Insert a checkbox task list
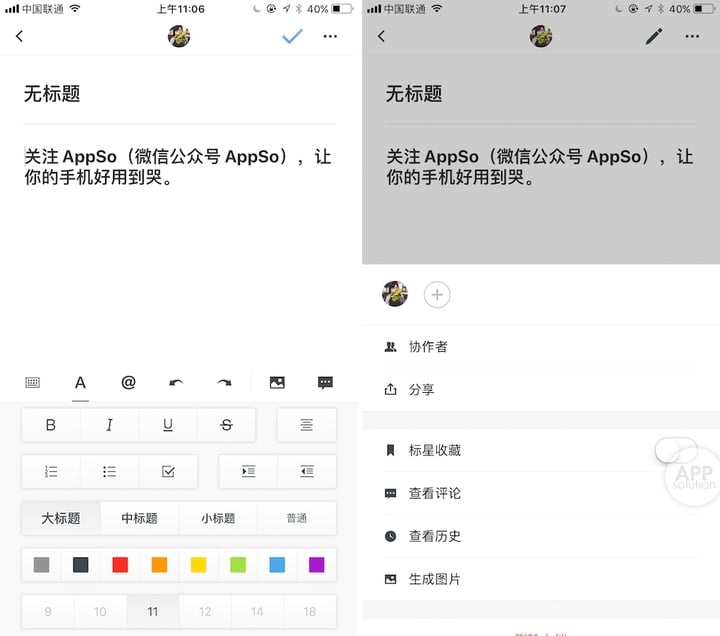The width and height of the screenshot is (720, 636). (168, 472)
